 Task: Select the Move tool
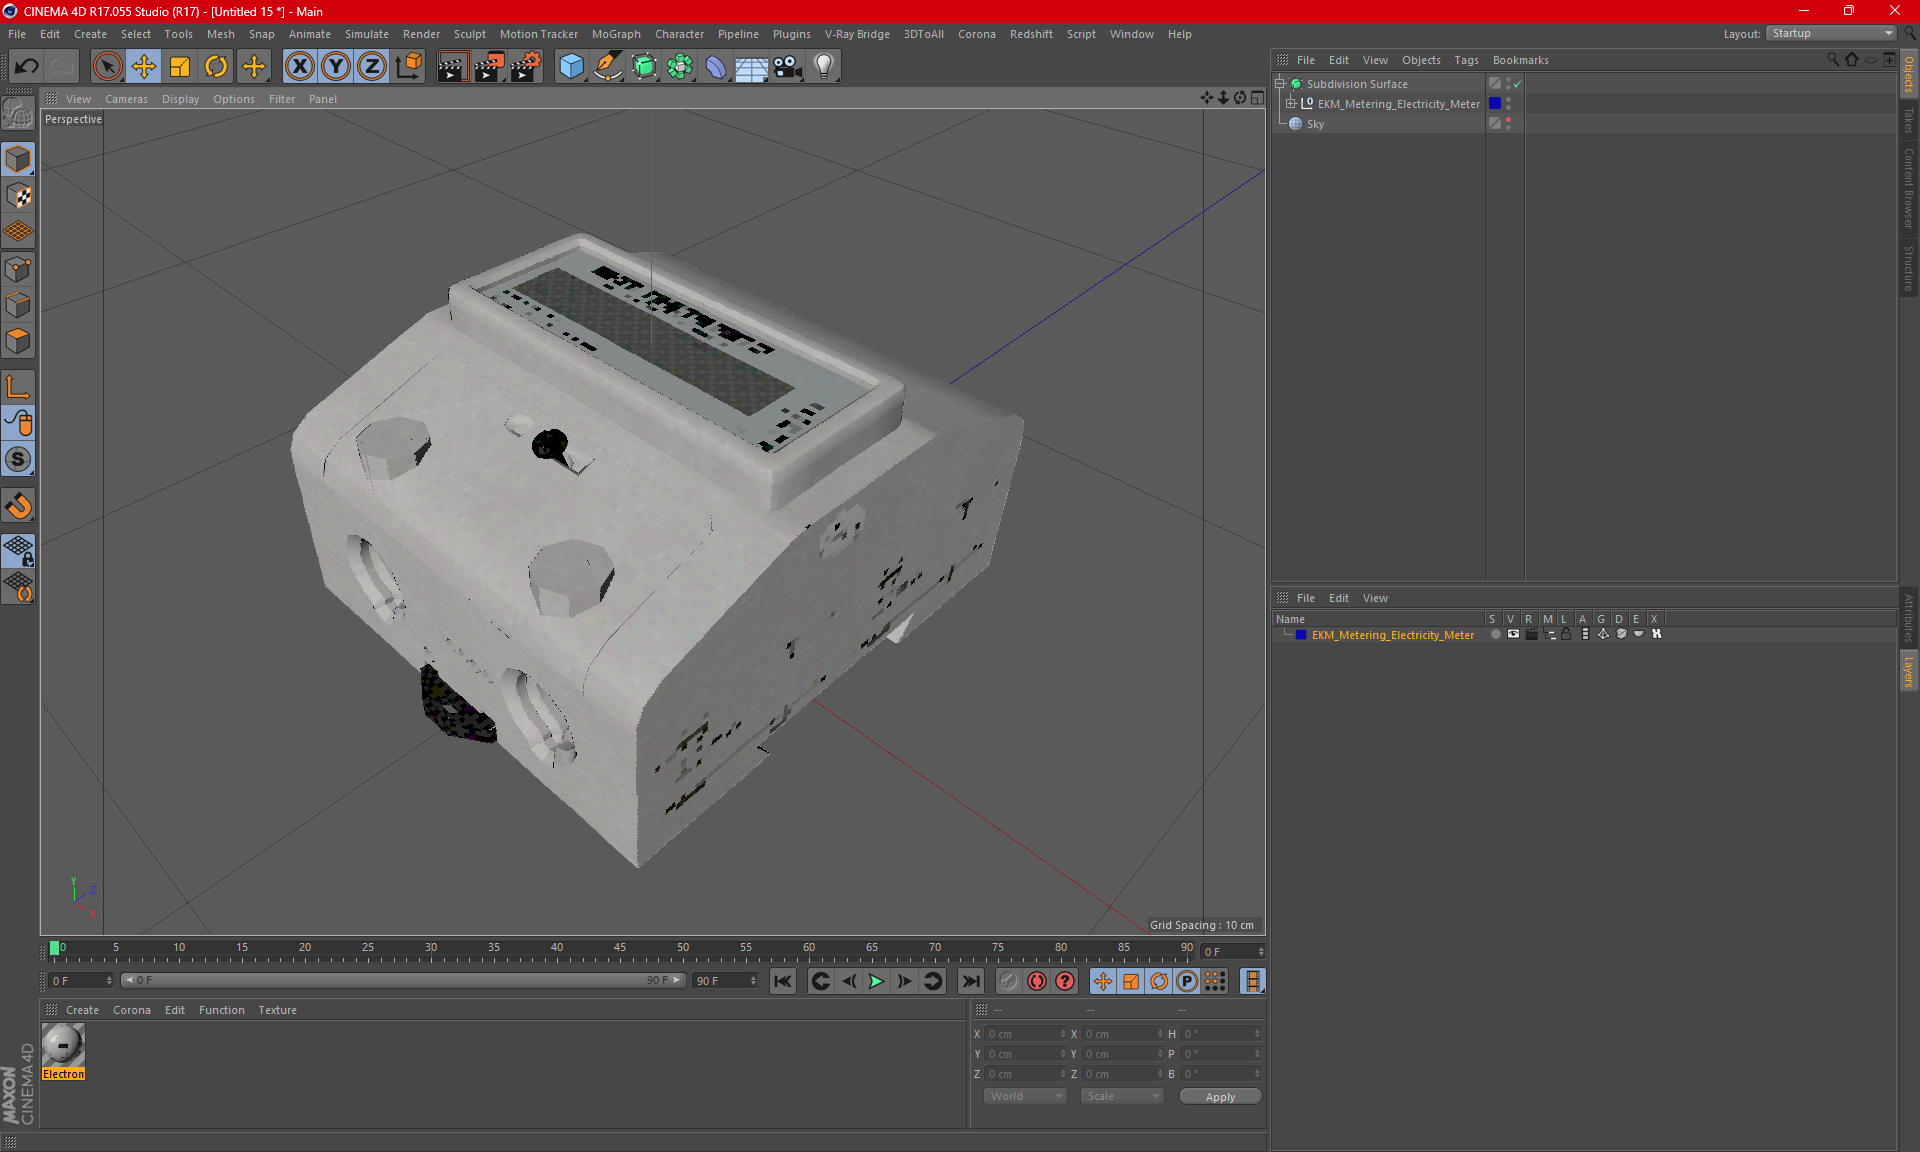[144, 66]
